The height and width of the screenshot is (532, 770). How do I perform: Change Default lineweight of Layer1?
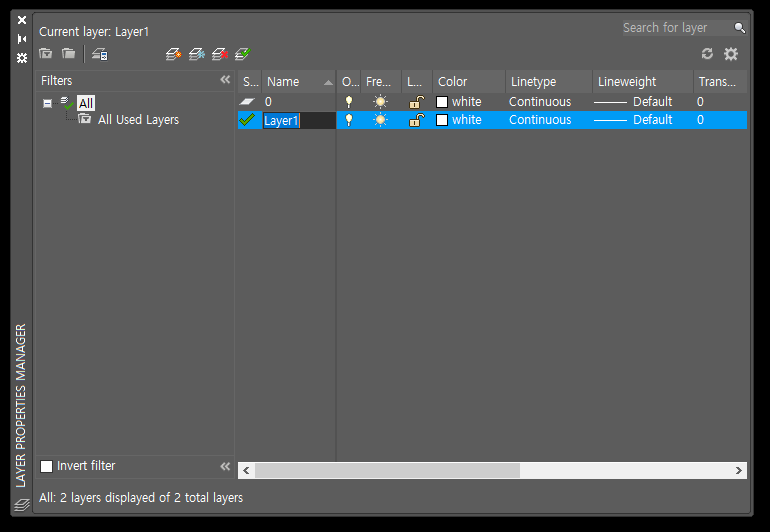(633, 119)
